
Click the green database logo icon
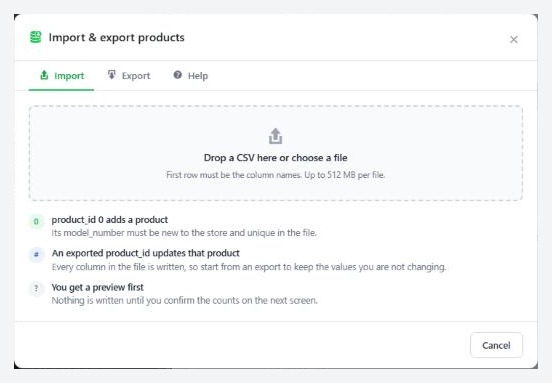coord(36,37)
